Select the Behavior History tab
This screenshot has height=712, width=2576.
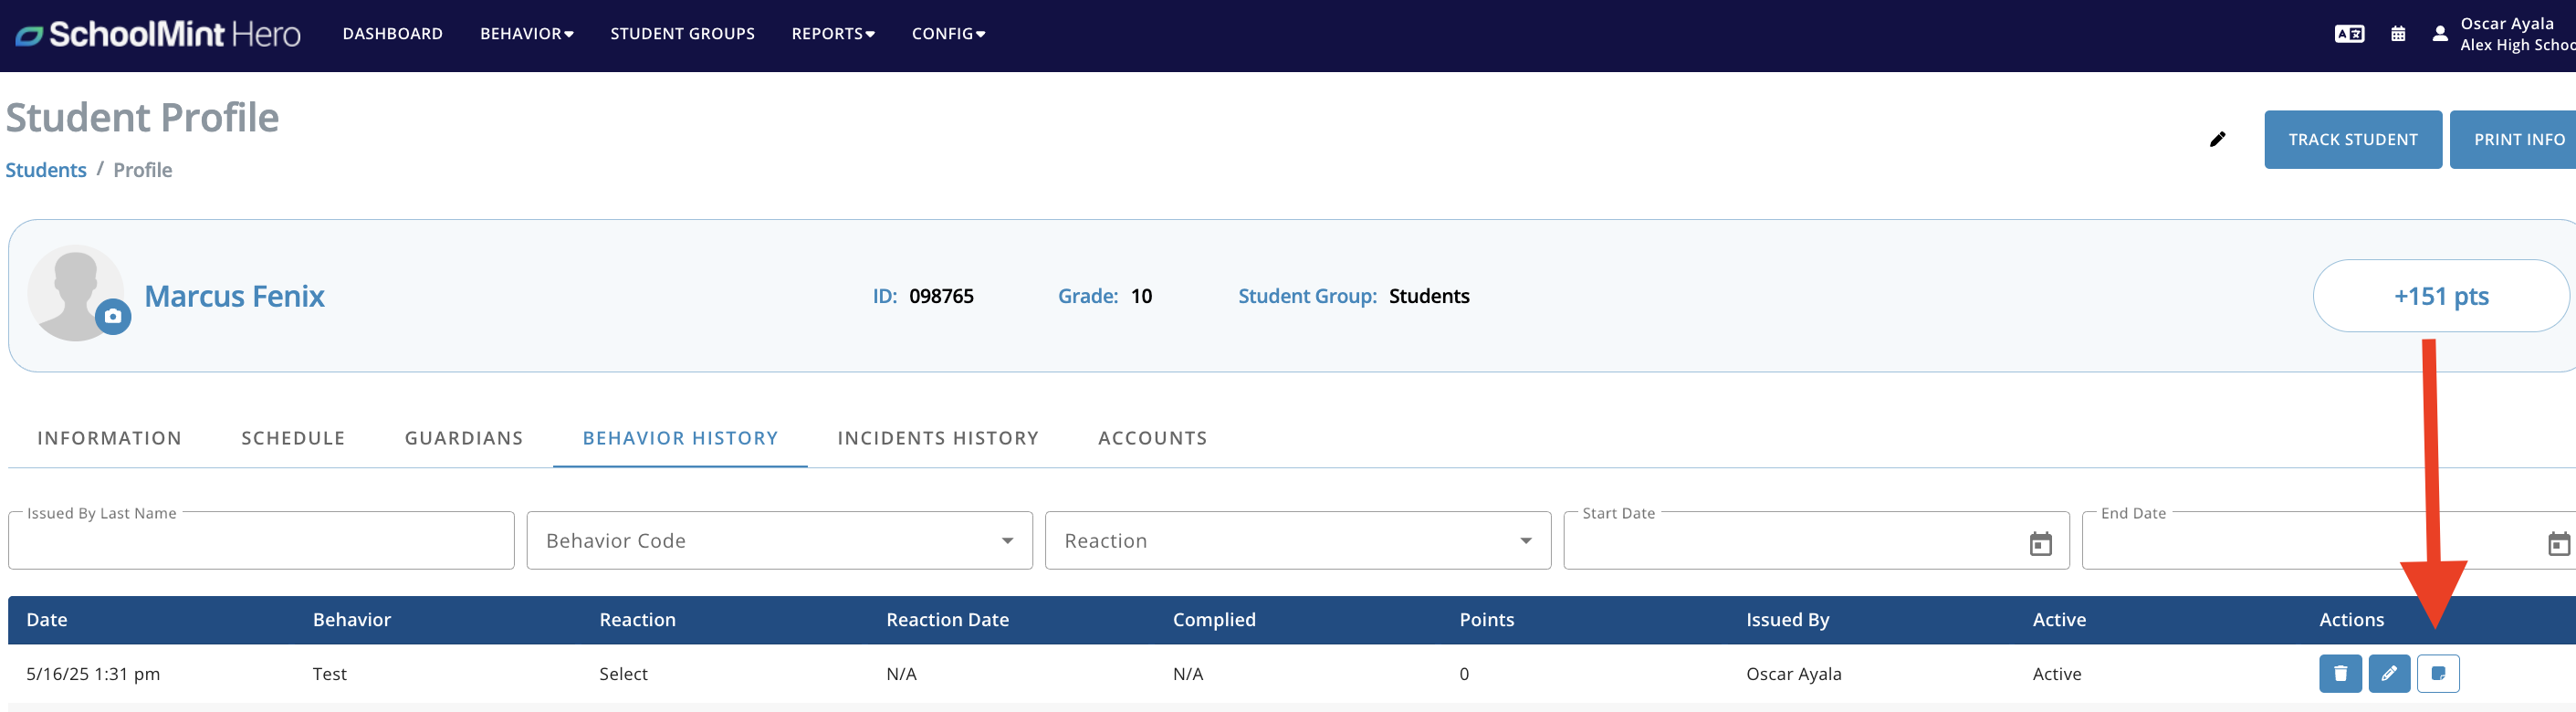click(680, 438)
